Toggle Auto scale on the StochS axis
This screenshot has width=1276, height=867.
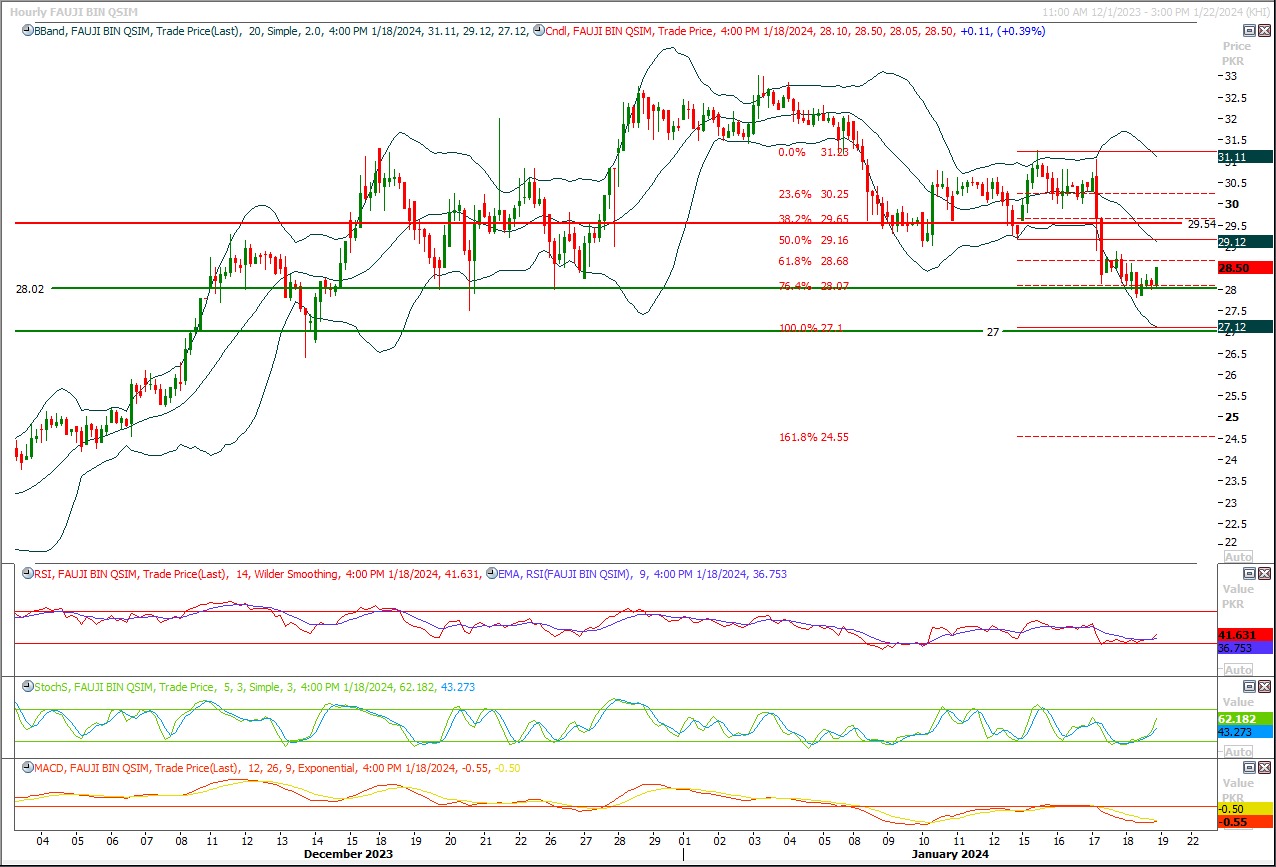point(1238,751)
